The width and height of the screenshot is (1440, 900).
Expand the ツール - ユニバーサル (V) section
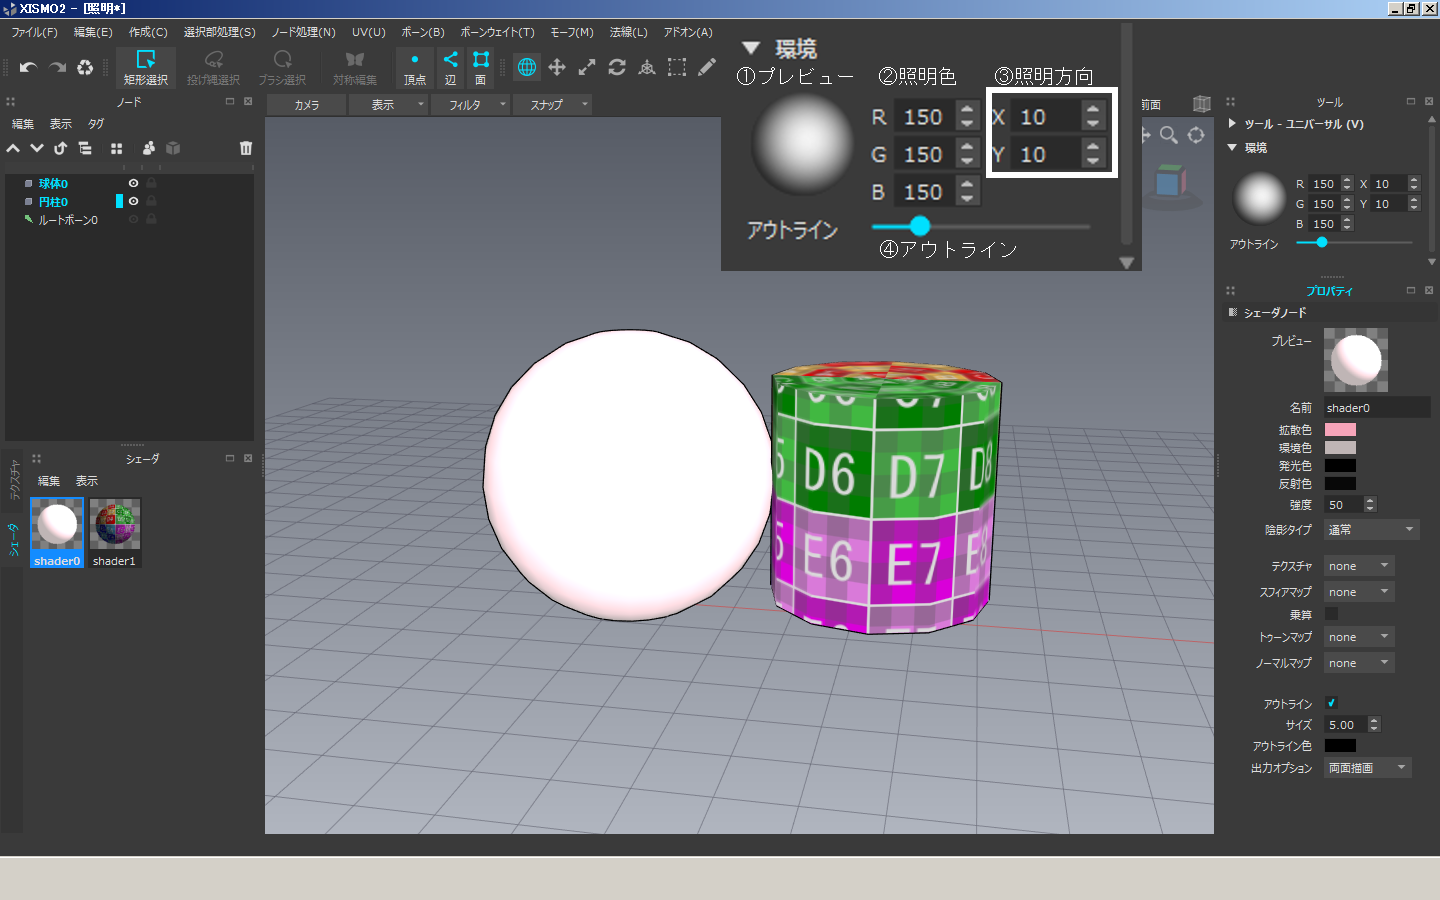tap(1233, 124)
